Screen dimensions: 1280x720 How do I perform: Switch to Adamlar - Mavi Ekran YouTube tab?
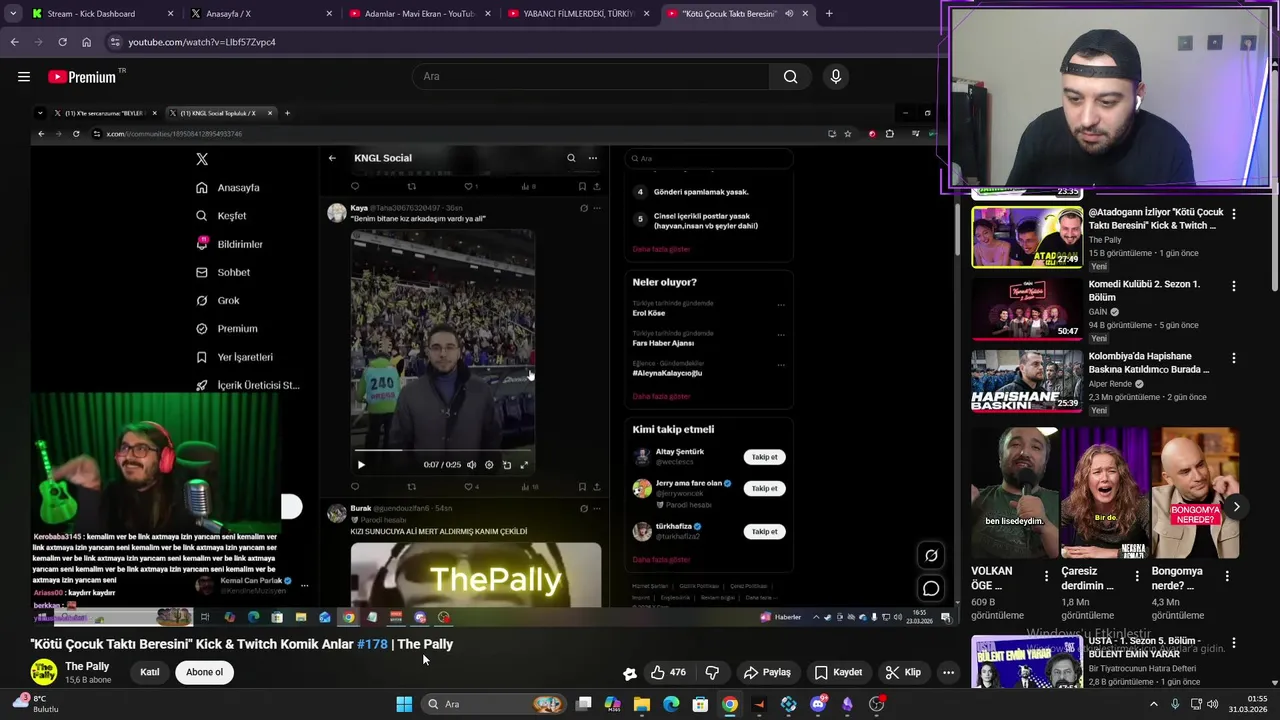418,14
